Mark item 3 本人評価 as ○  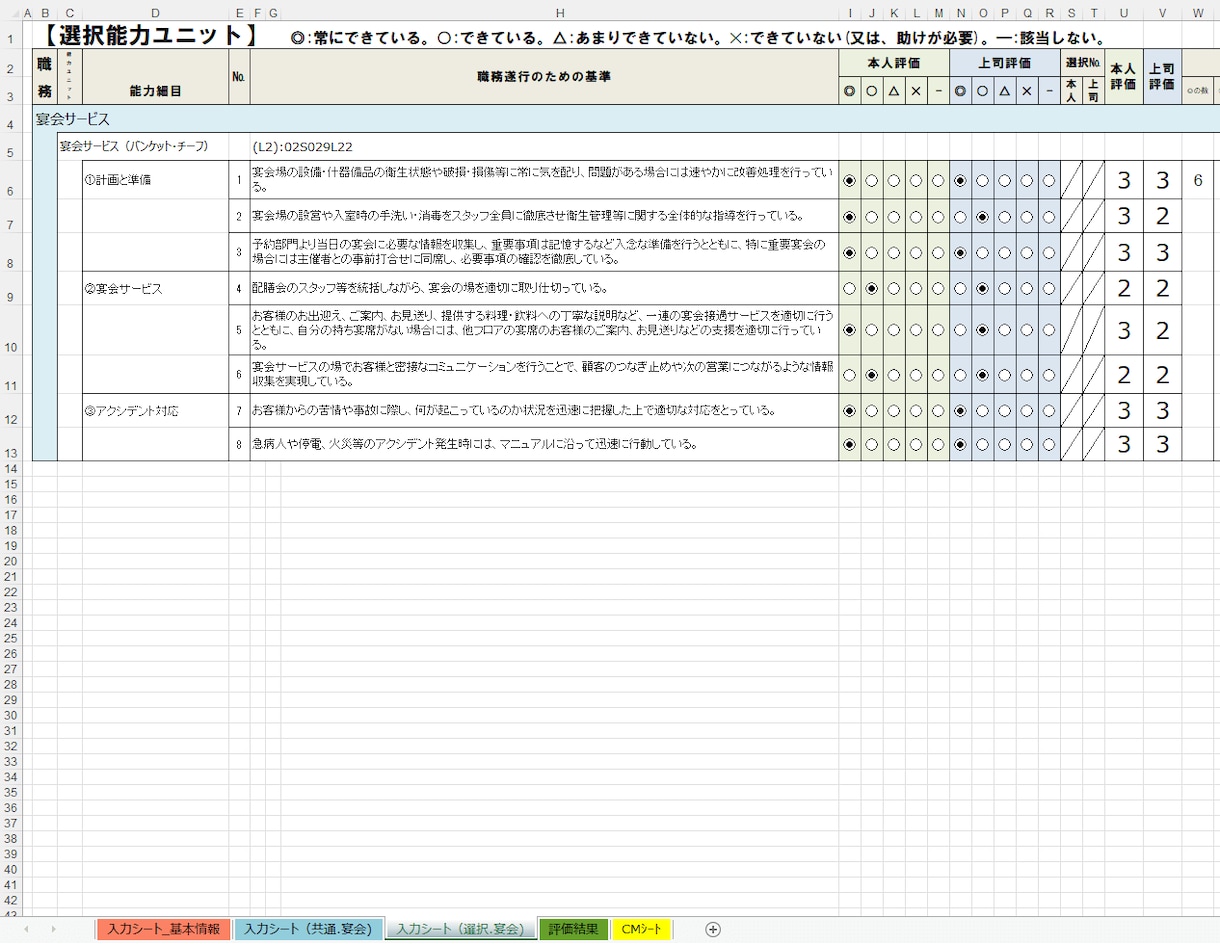[x=872, y=253]
